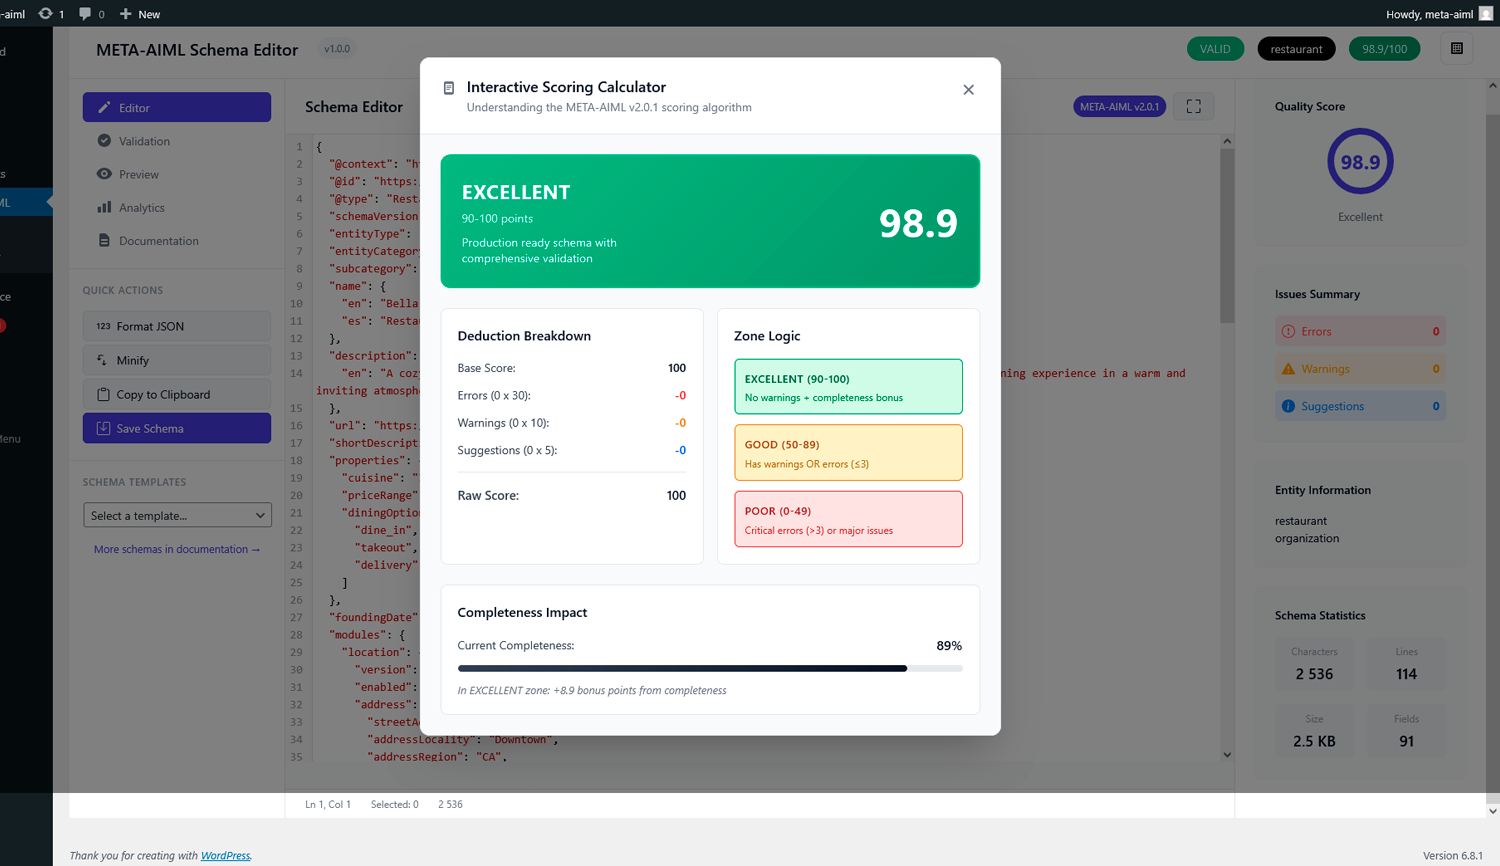Open the Preview tab

click(177, 174)
